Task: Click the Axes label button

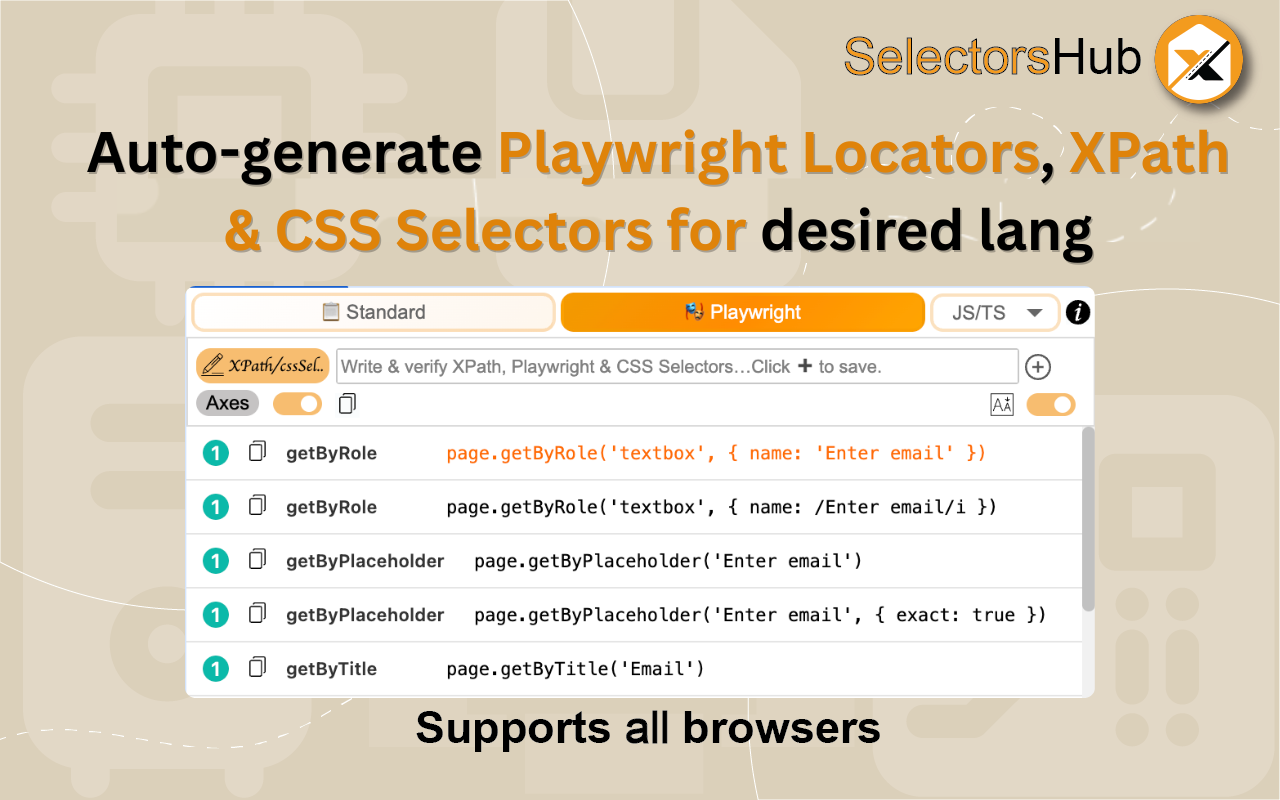Action: (x=227, y=404)
